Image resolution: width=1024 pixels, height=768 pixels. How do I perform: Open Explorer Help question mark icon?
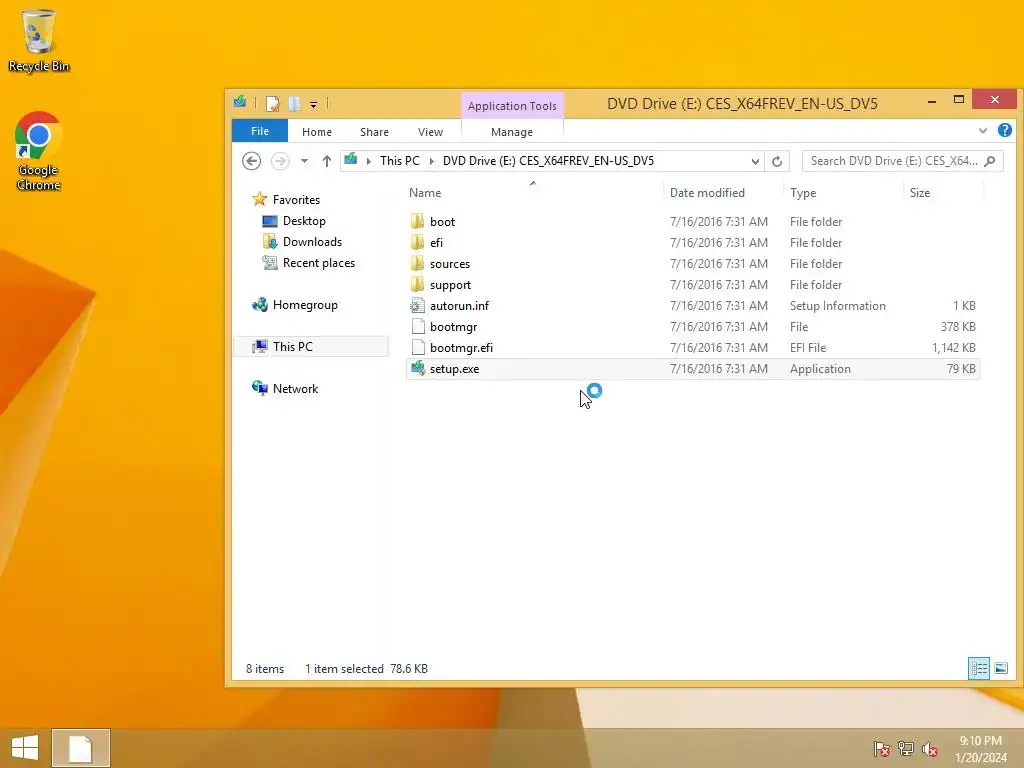coord(1004,130)
